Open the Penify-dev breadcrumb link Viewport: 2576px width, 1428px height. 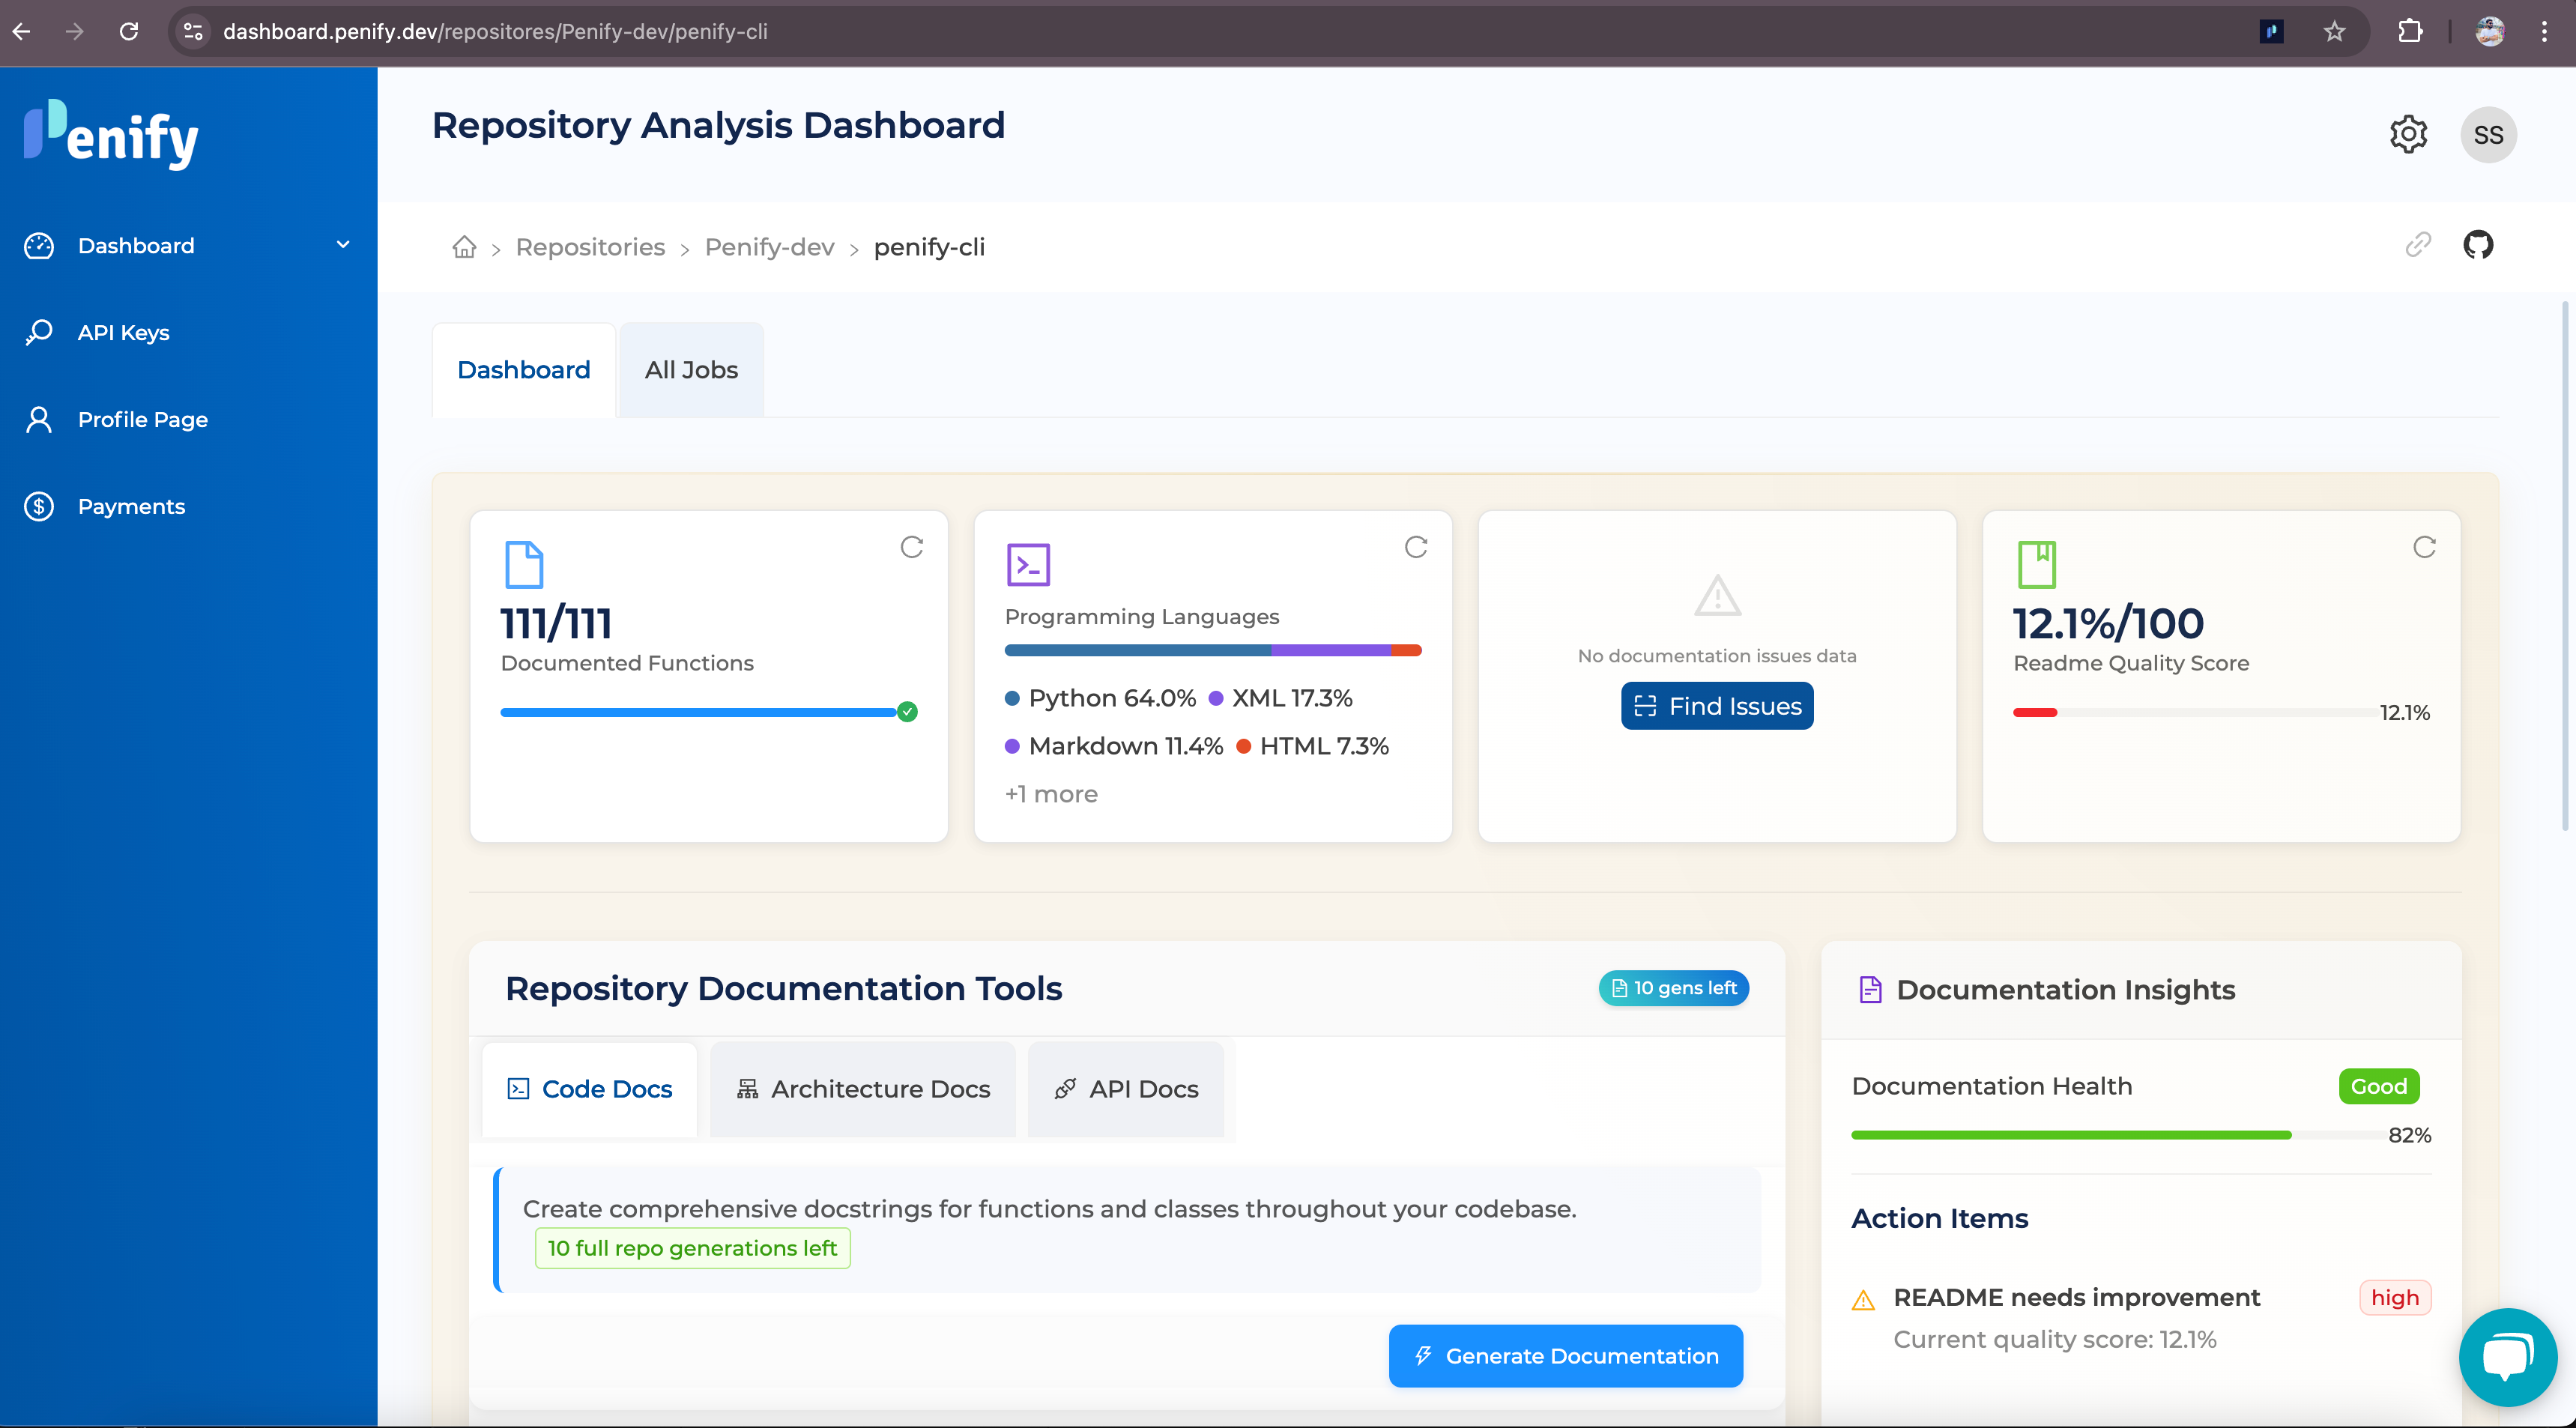[769, 247]
